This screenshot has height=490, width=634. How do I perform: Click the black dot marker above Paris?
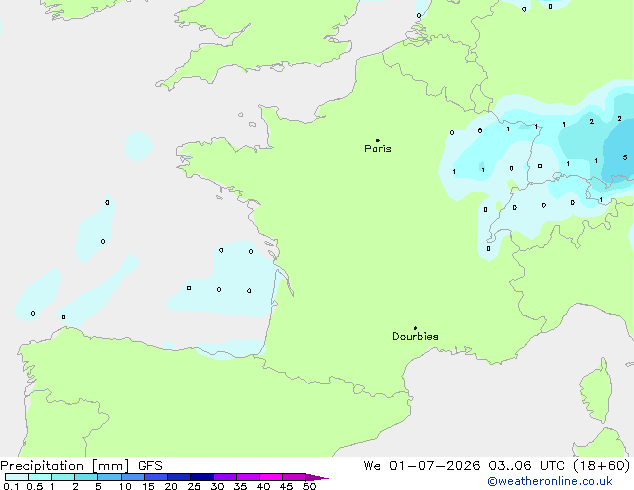click(x=378, y=140)
